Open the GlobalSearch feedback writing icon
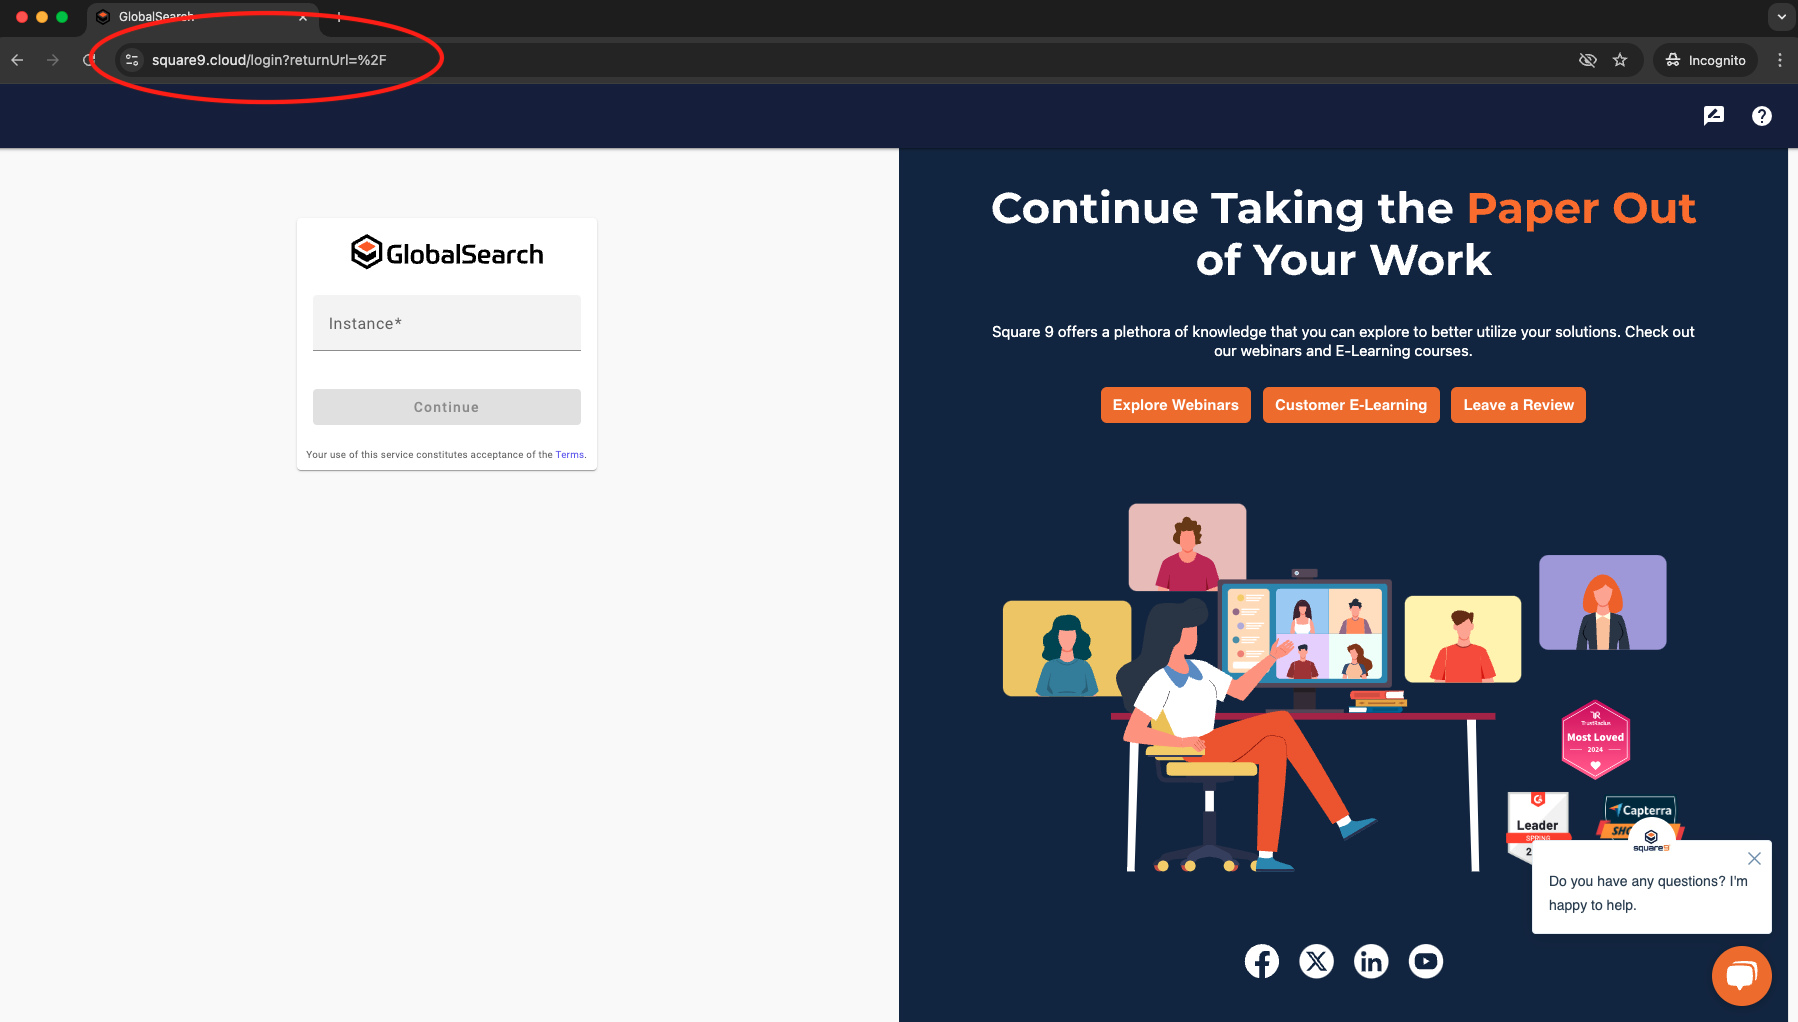1798x1022 pixels. 1714,115
